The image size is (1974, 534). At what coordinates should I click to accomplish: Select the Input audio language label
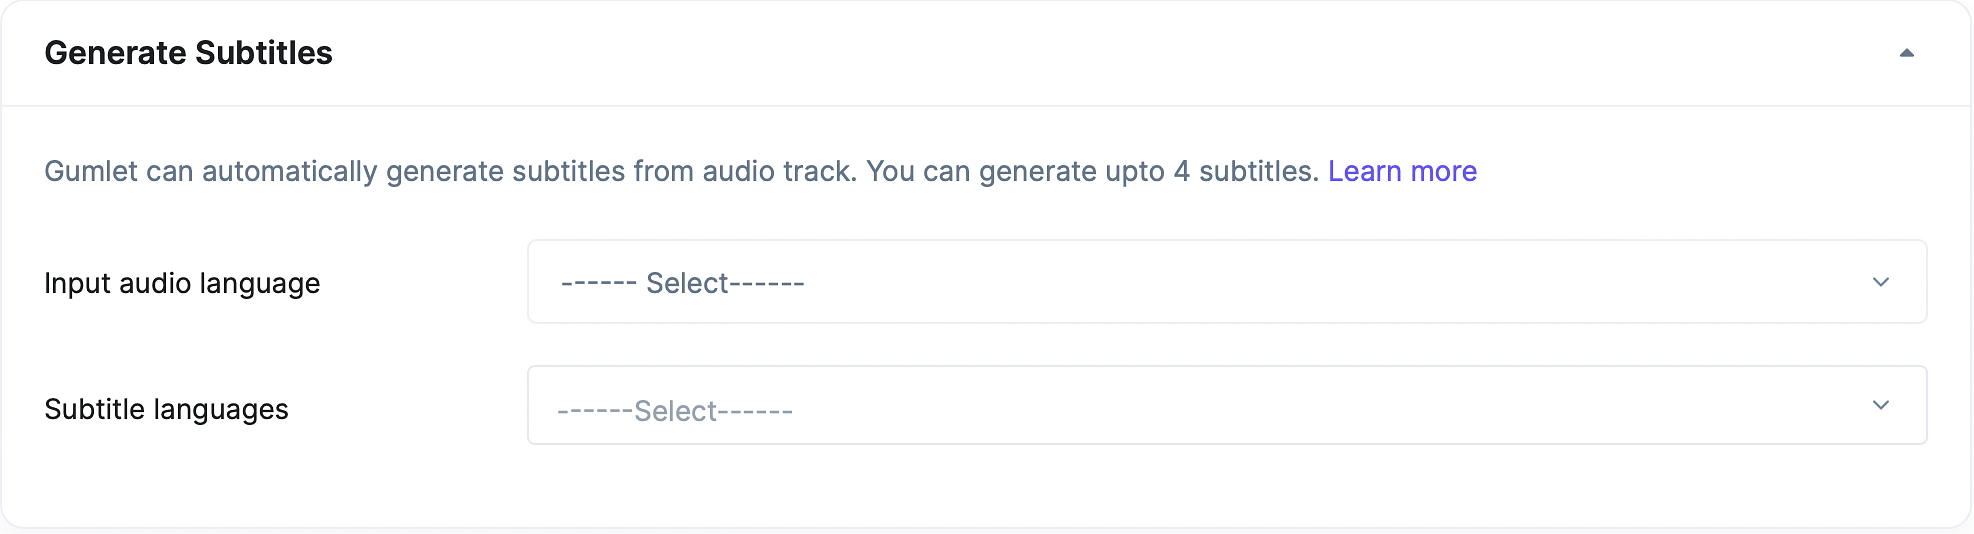(182, 283)
